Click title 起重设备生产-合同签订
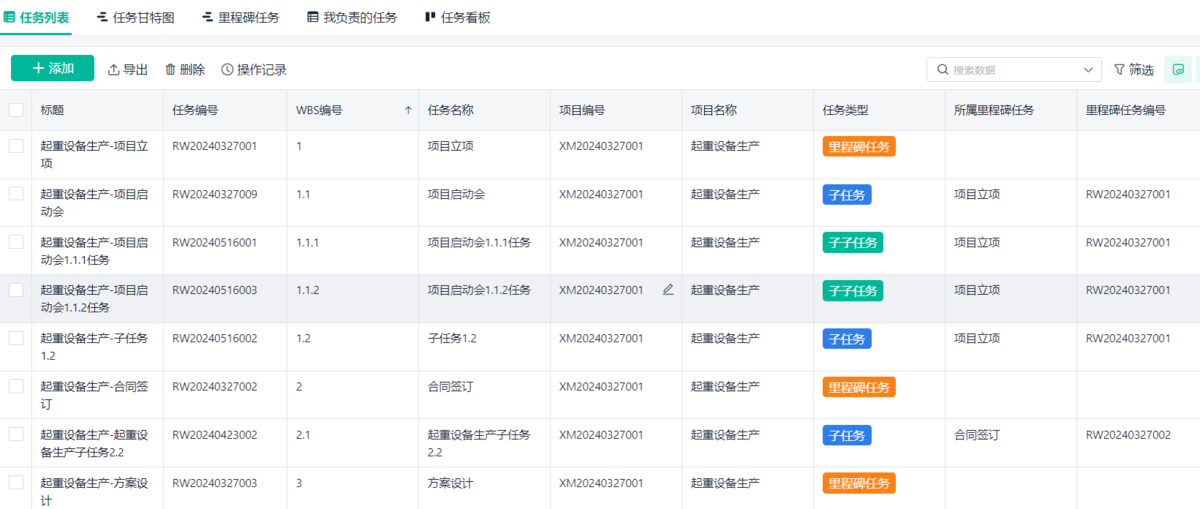1200x509 pixels. point(94,394)
